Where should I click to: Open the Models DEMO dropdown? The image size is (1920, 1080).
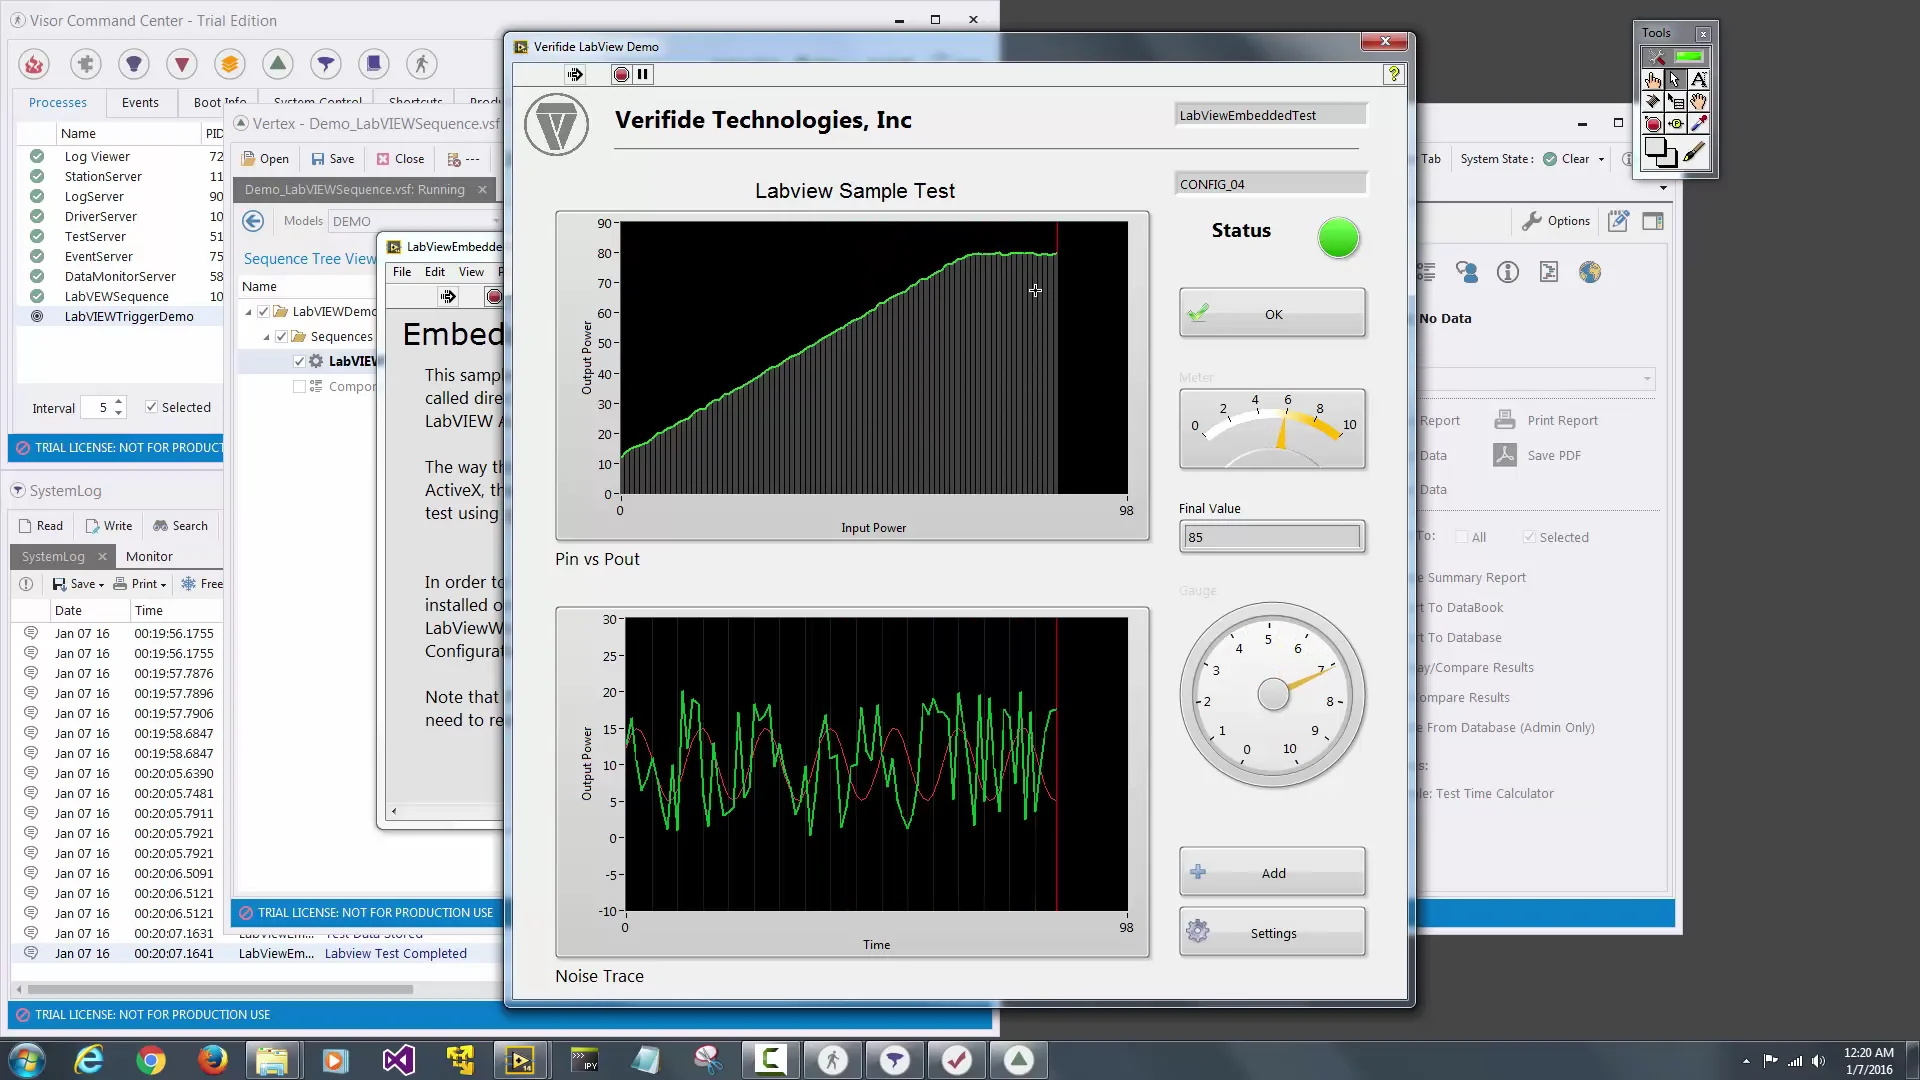(497, 221)
